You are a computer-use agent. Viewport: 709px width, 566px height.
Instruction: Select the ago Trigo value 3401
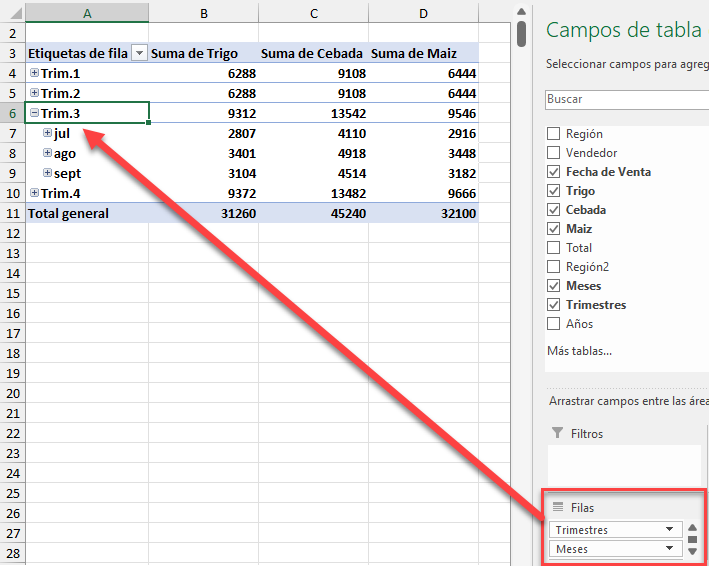tap(203, 153)
